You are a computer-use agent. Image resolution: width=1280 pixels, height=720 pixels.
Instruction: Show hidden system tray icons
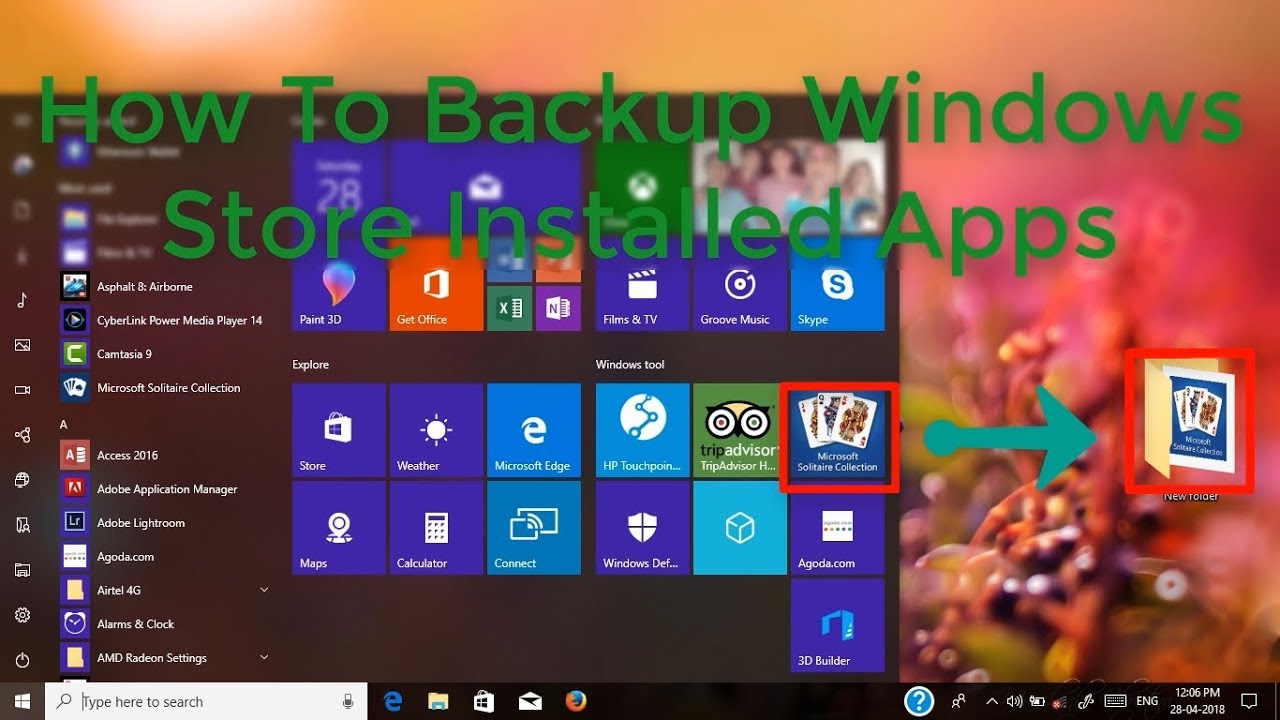coord(992,701)
